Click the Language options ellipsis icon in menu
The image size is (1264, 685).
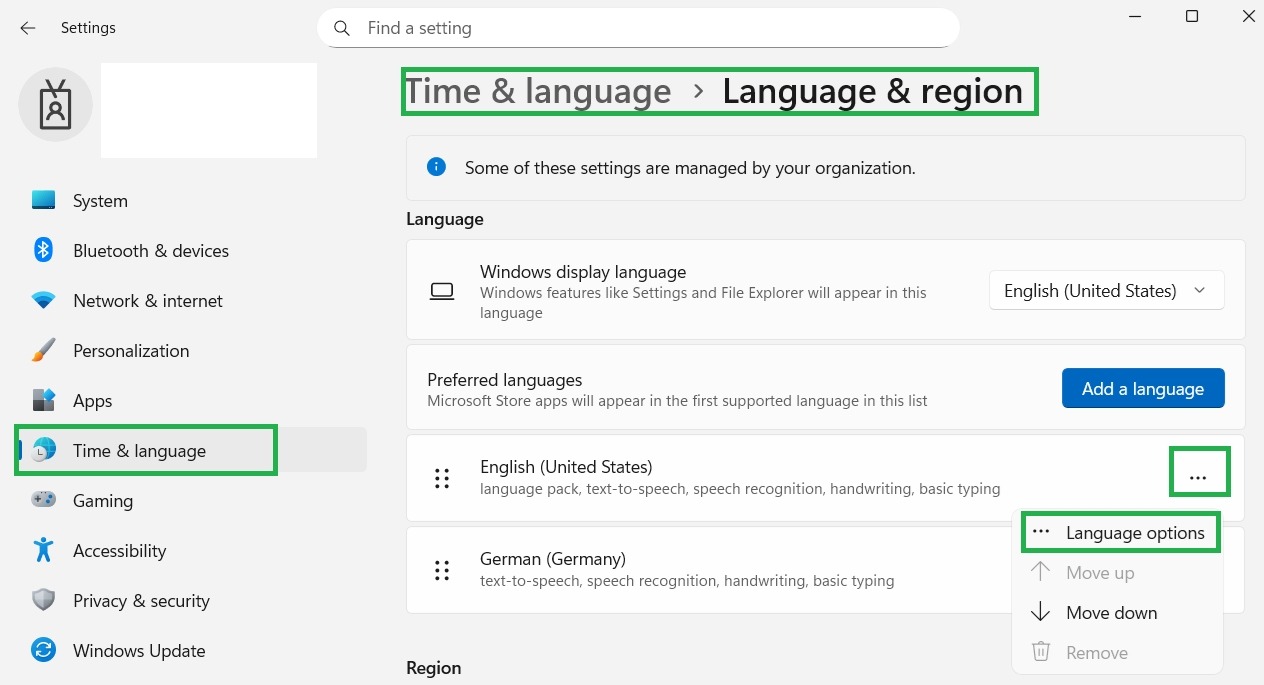(x=1041, y=533)
